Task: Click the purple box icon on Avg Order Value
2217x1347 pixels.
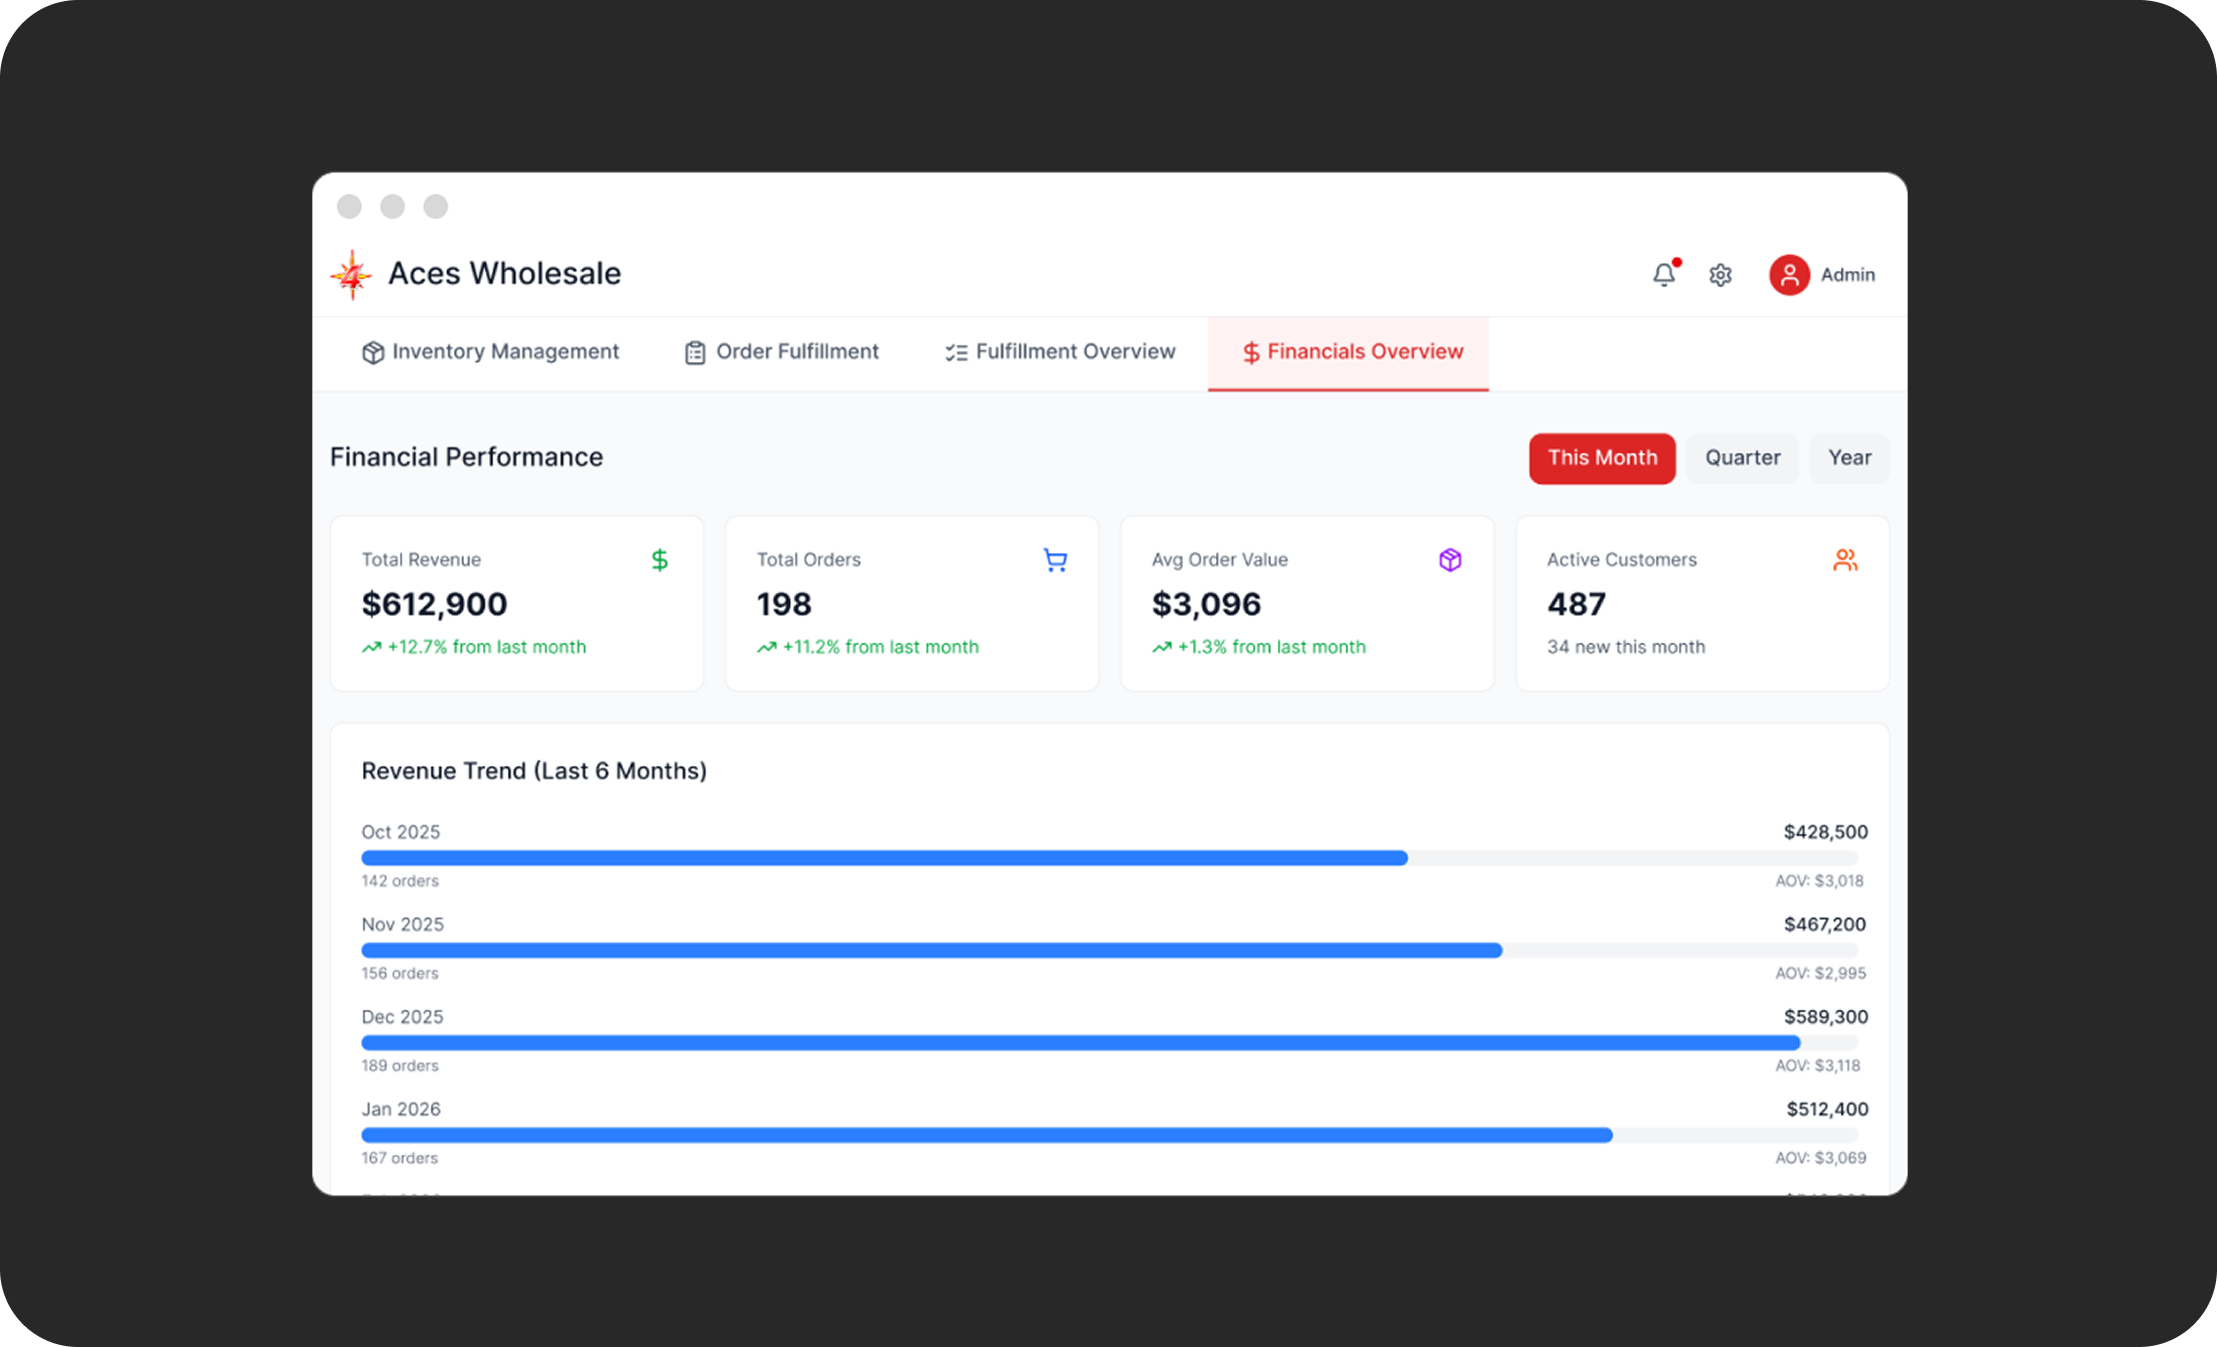Action: 1450,560
